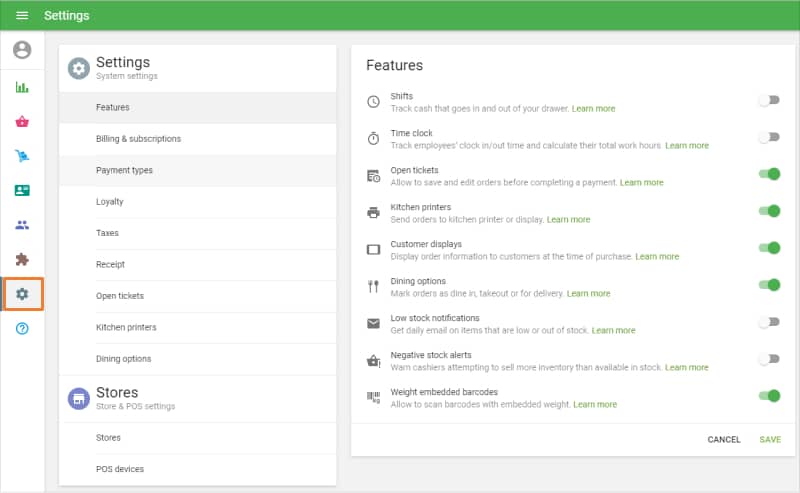Click the Features panel heading

click(394, 65)
